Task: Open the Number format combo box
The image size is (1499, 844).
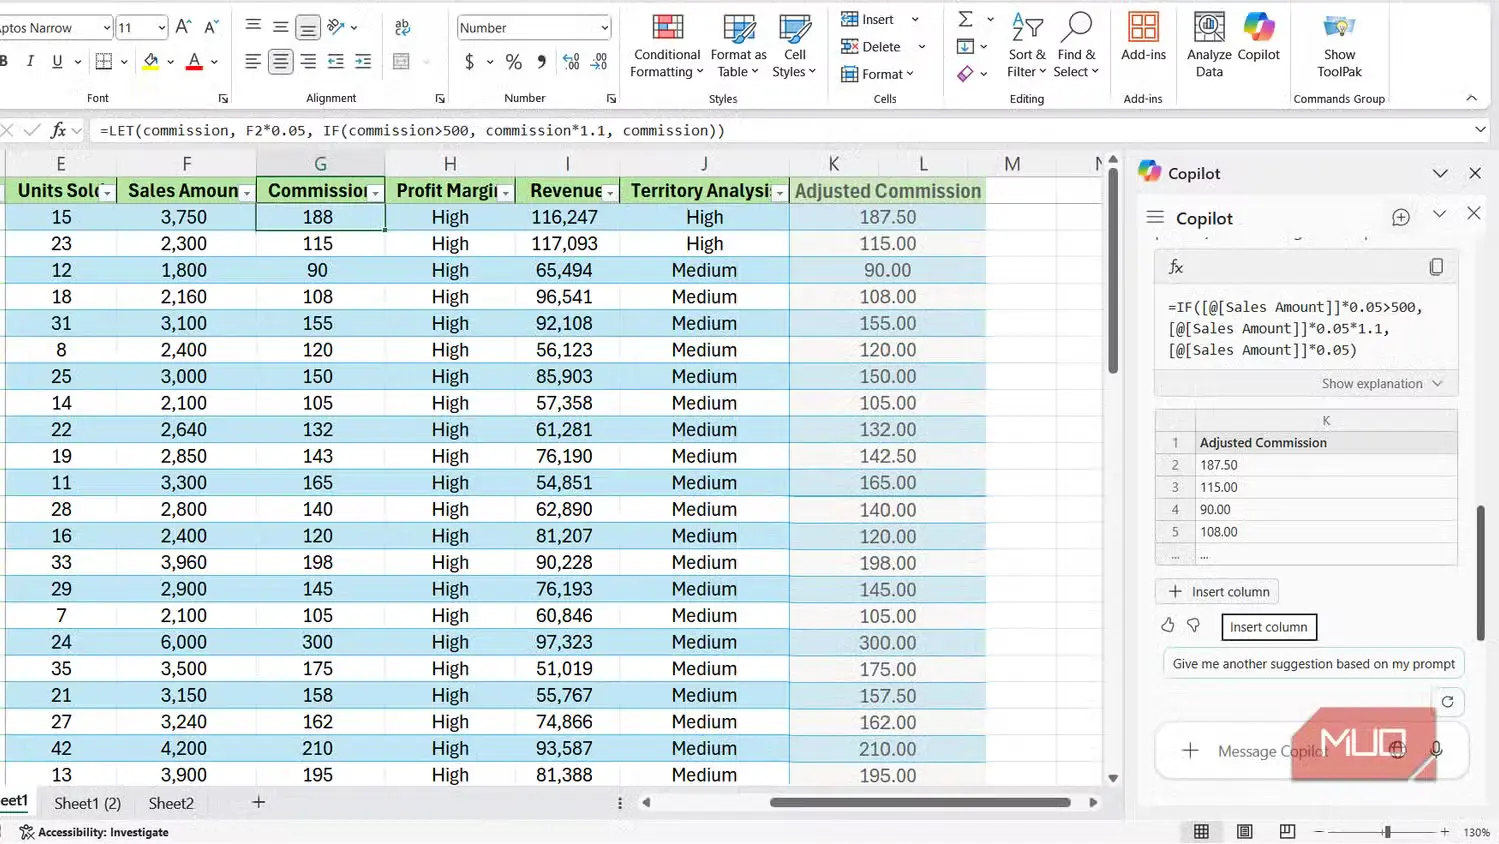Action: point(534,28)
